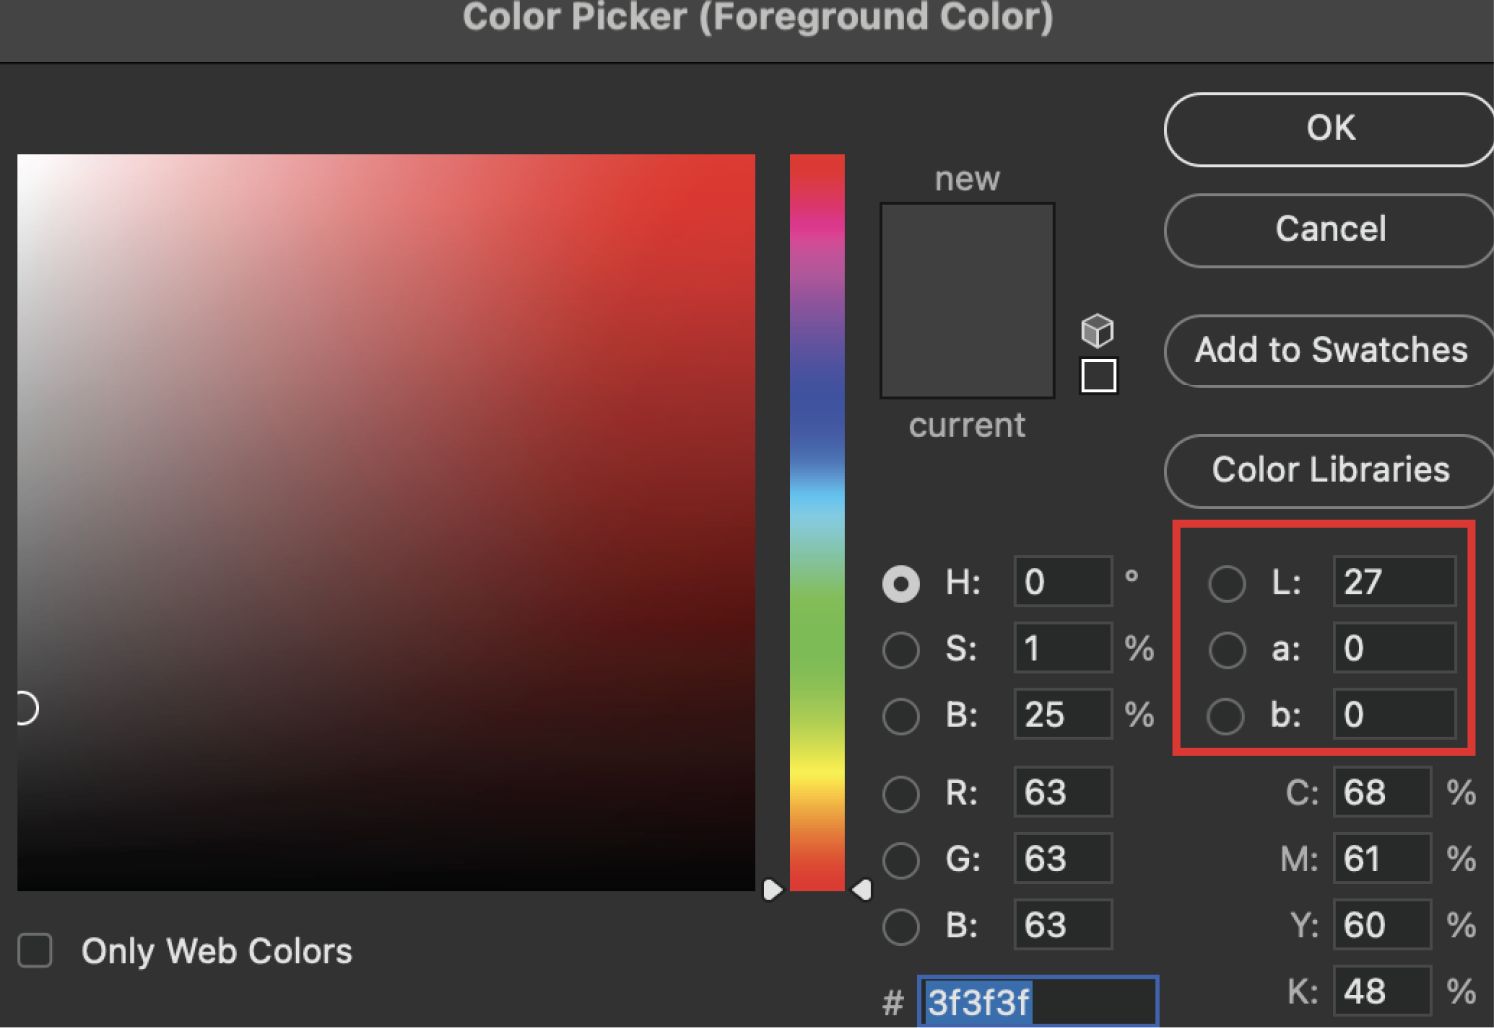Click the C cyan percentage field

pyautogui.click(x=1382, y=792)
